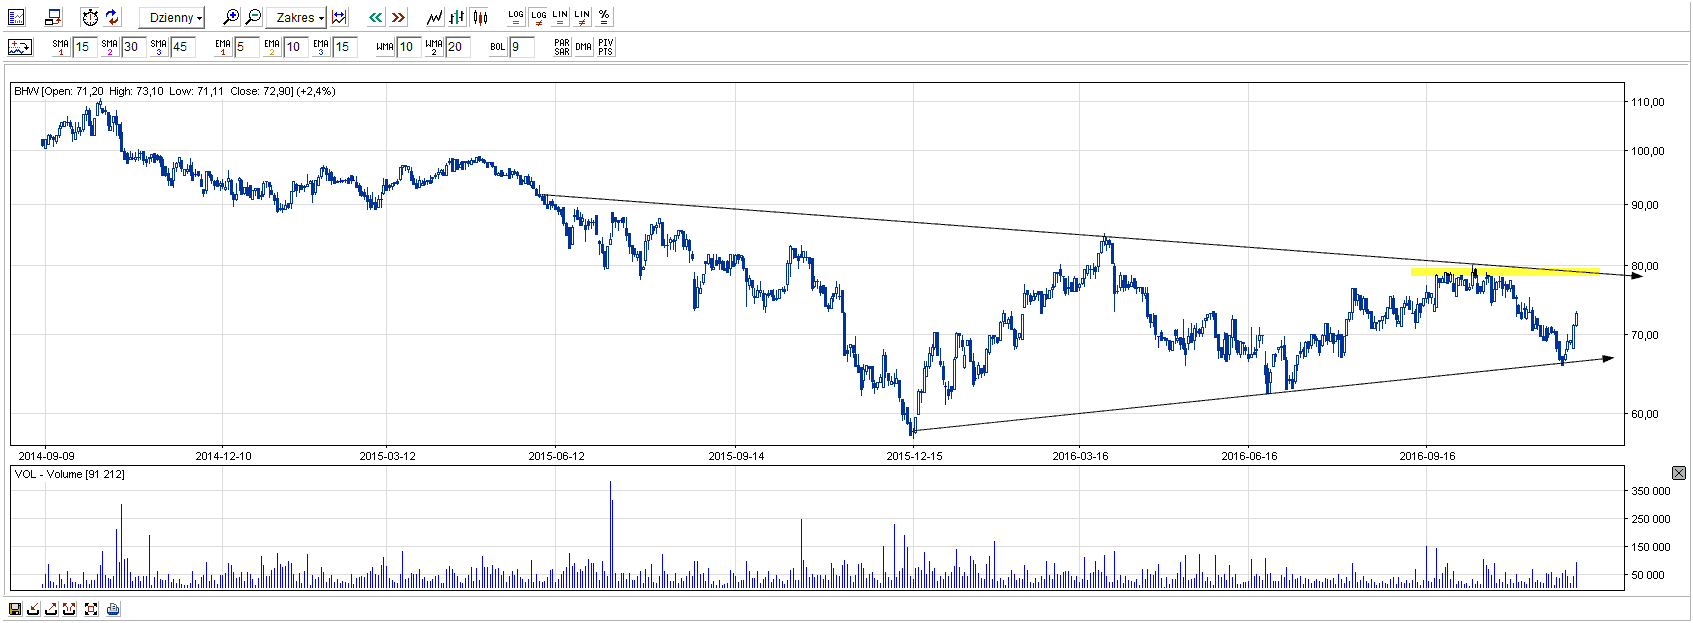
Task: Edit the SMA 3 period field showing 45
Action: pyautogui.click(x=182, y=47)
